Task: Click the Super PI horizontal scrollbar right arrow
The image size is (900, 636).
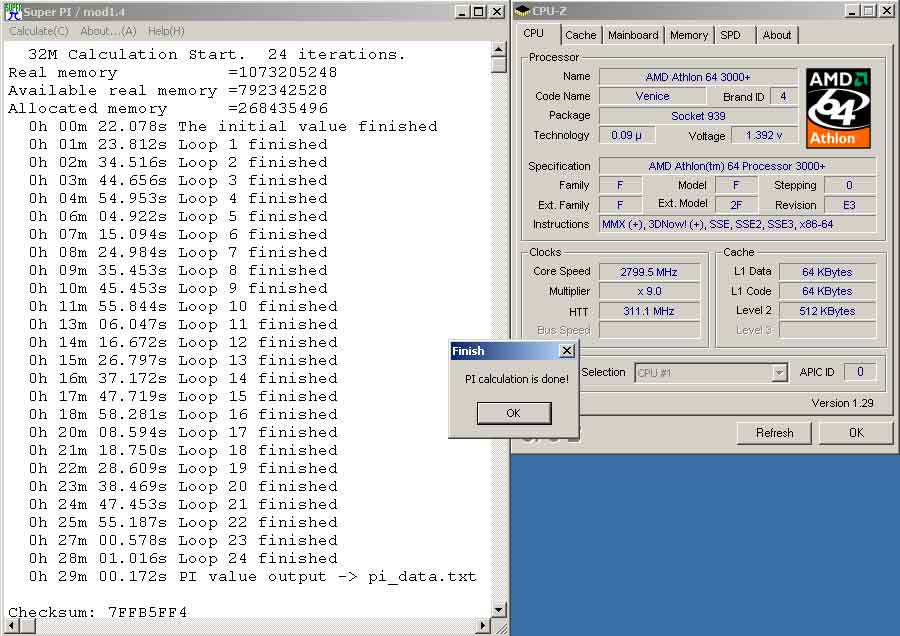Action: click(483, 626)
